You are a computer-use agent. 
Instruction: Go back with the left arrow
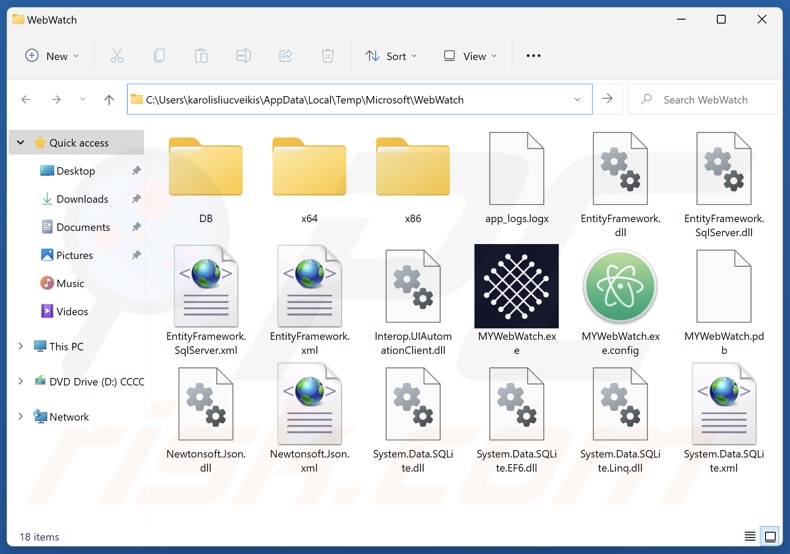click(26, 100)
